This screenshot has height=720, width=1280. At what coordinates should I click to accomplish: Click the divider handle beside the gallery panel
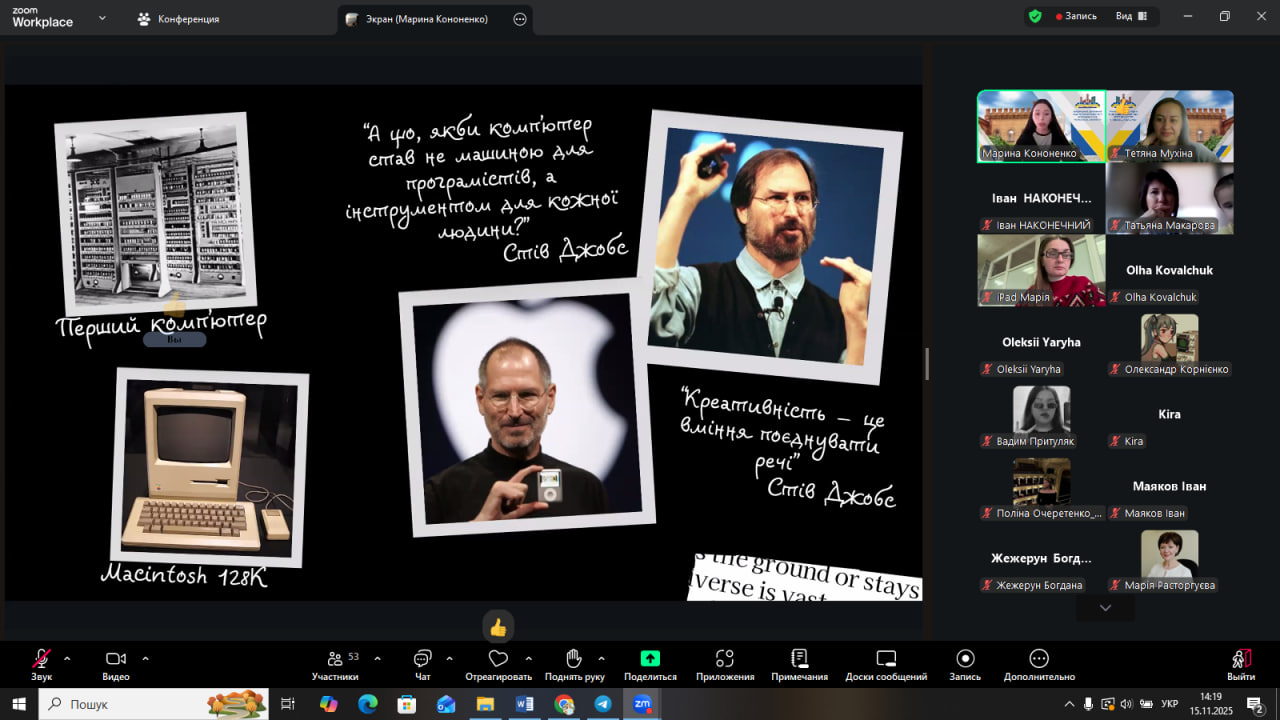point(927,364)
